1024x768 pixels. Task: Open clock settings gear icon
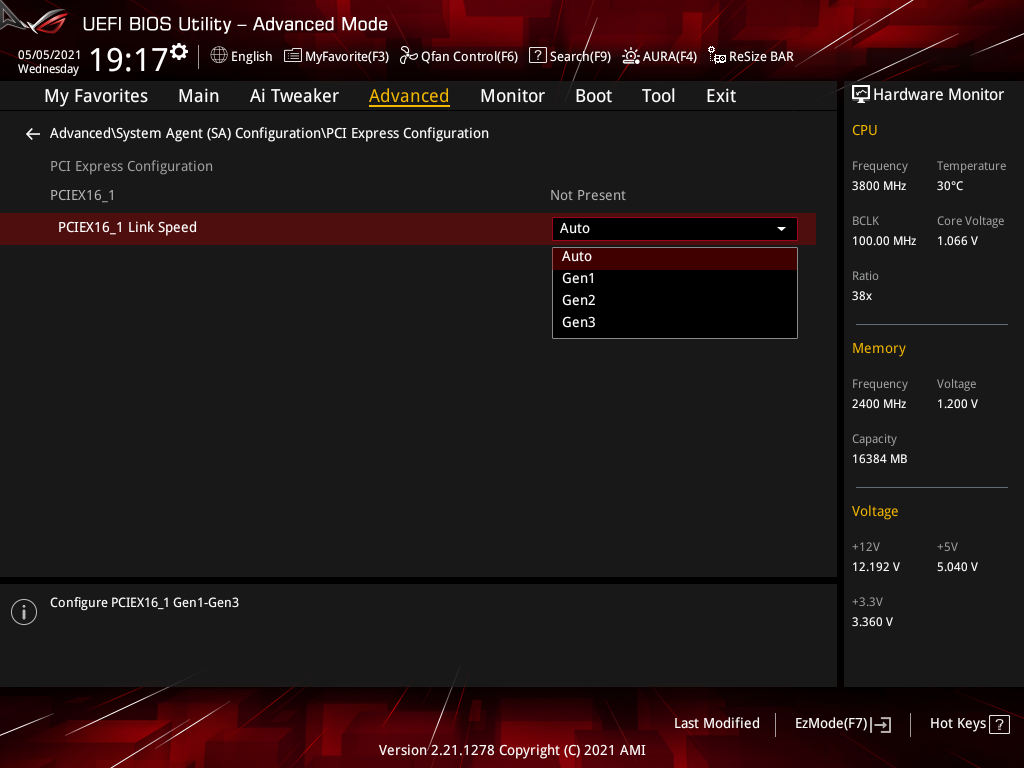(179, 52)
